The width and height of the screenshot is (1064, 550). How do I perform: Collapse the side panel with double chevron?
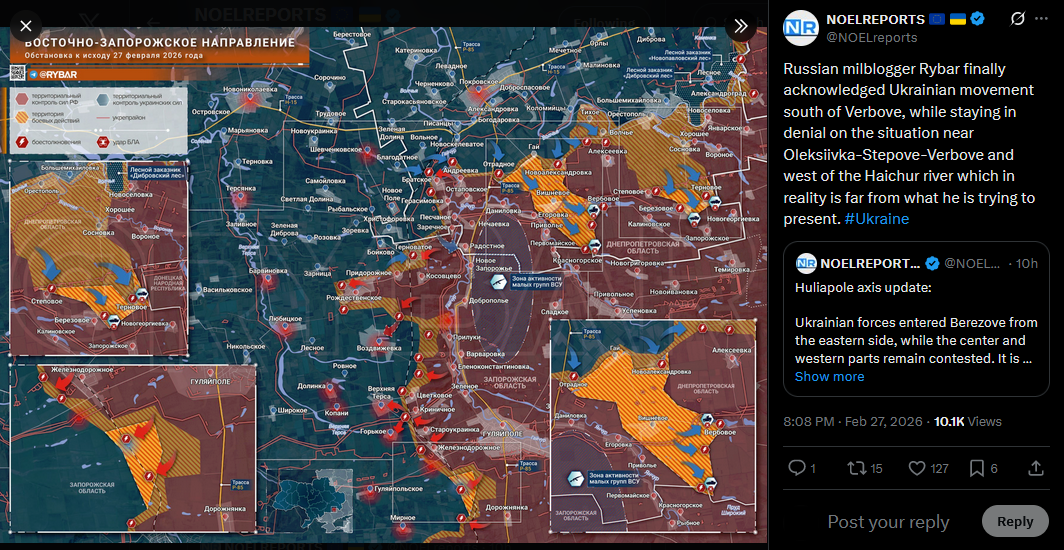coord(740,26)
